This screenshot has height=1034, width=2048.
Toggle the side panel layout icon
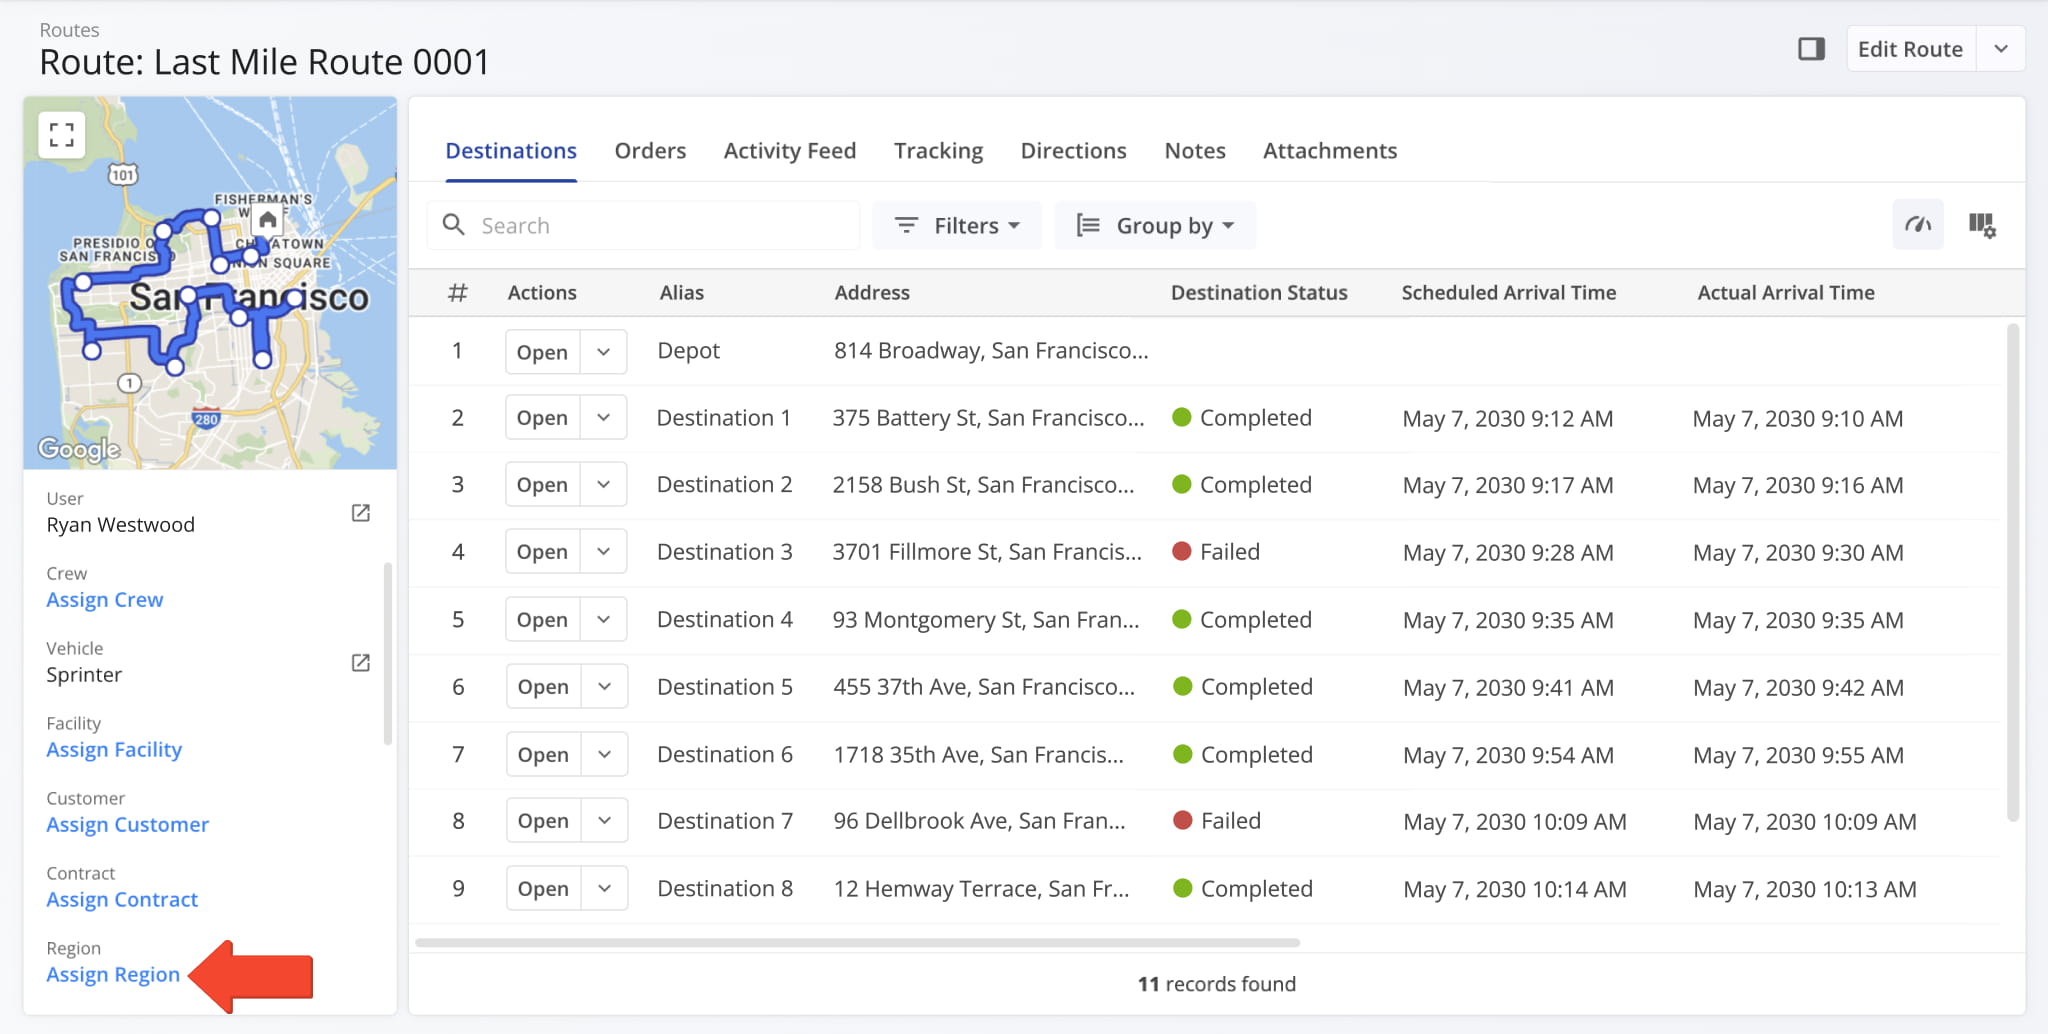coord(1811,49)
